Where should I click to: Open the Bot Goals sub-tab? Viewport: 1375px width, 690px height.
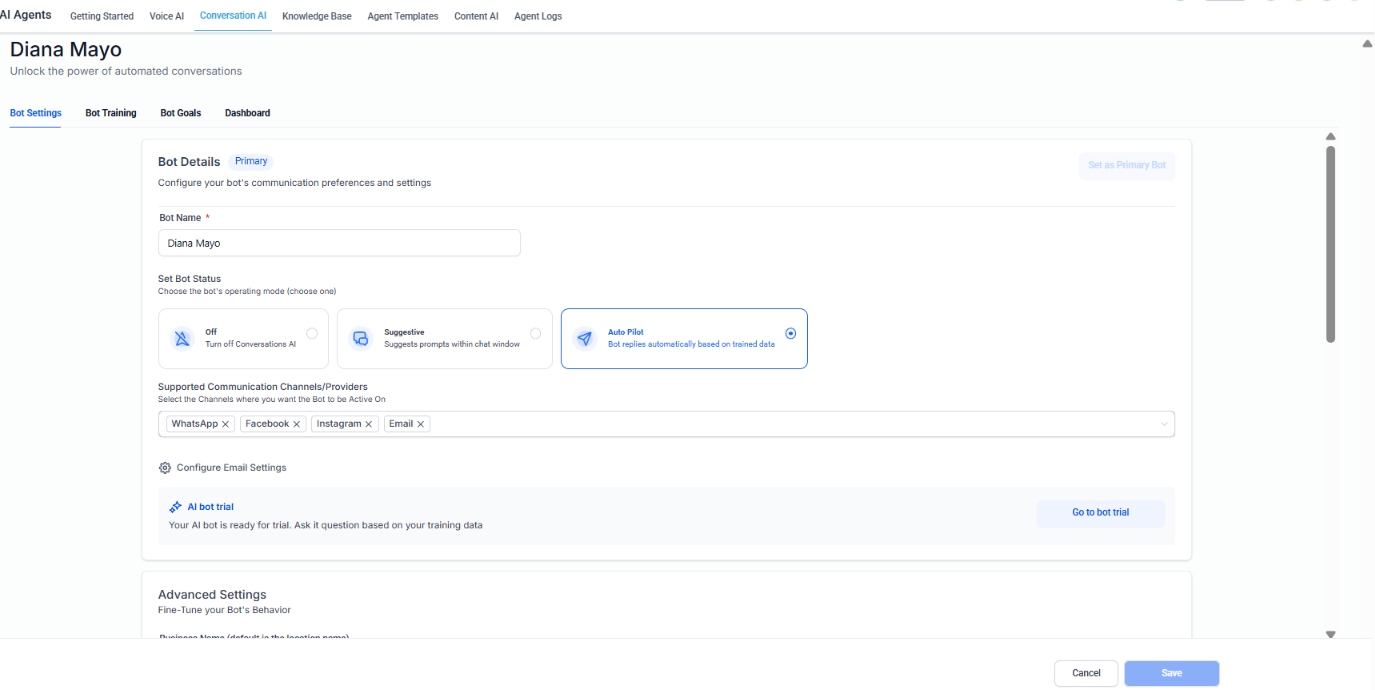point(181,113)
